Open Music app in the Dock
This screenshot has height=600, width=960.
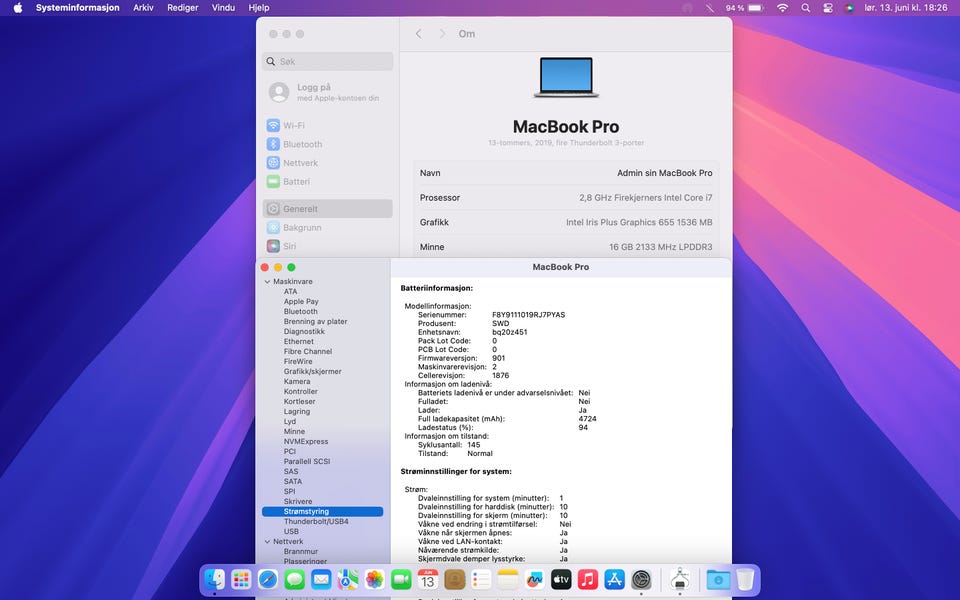point(588,579)
